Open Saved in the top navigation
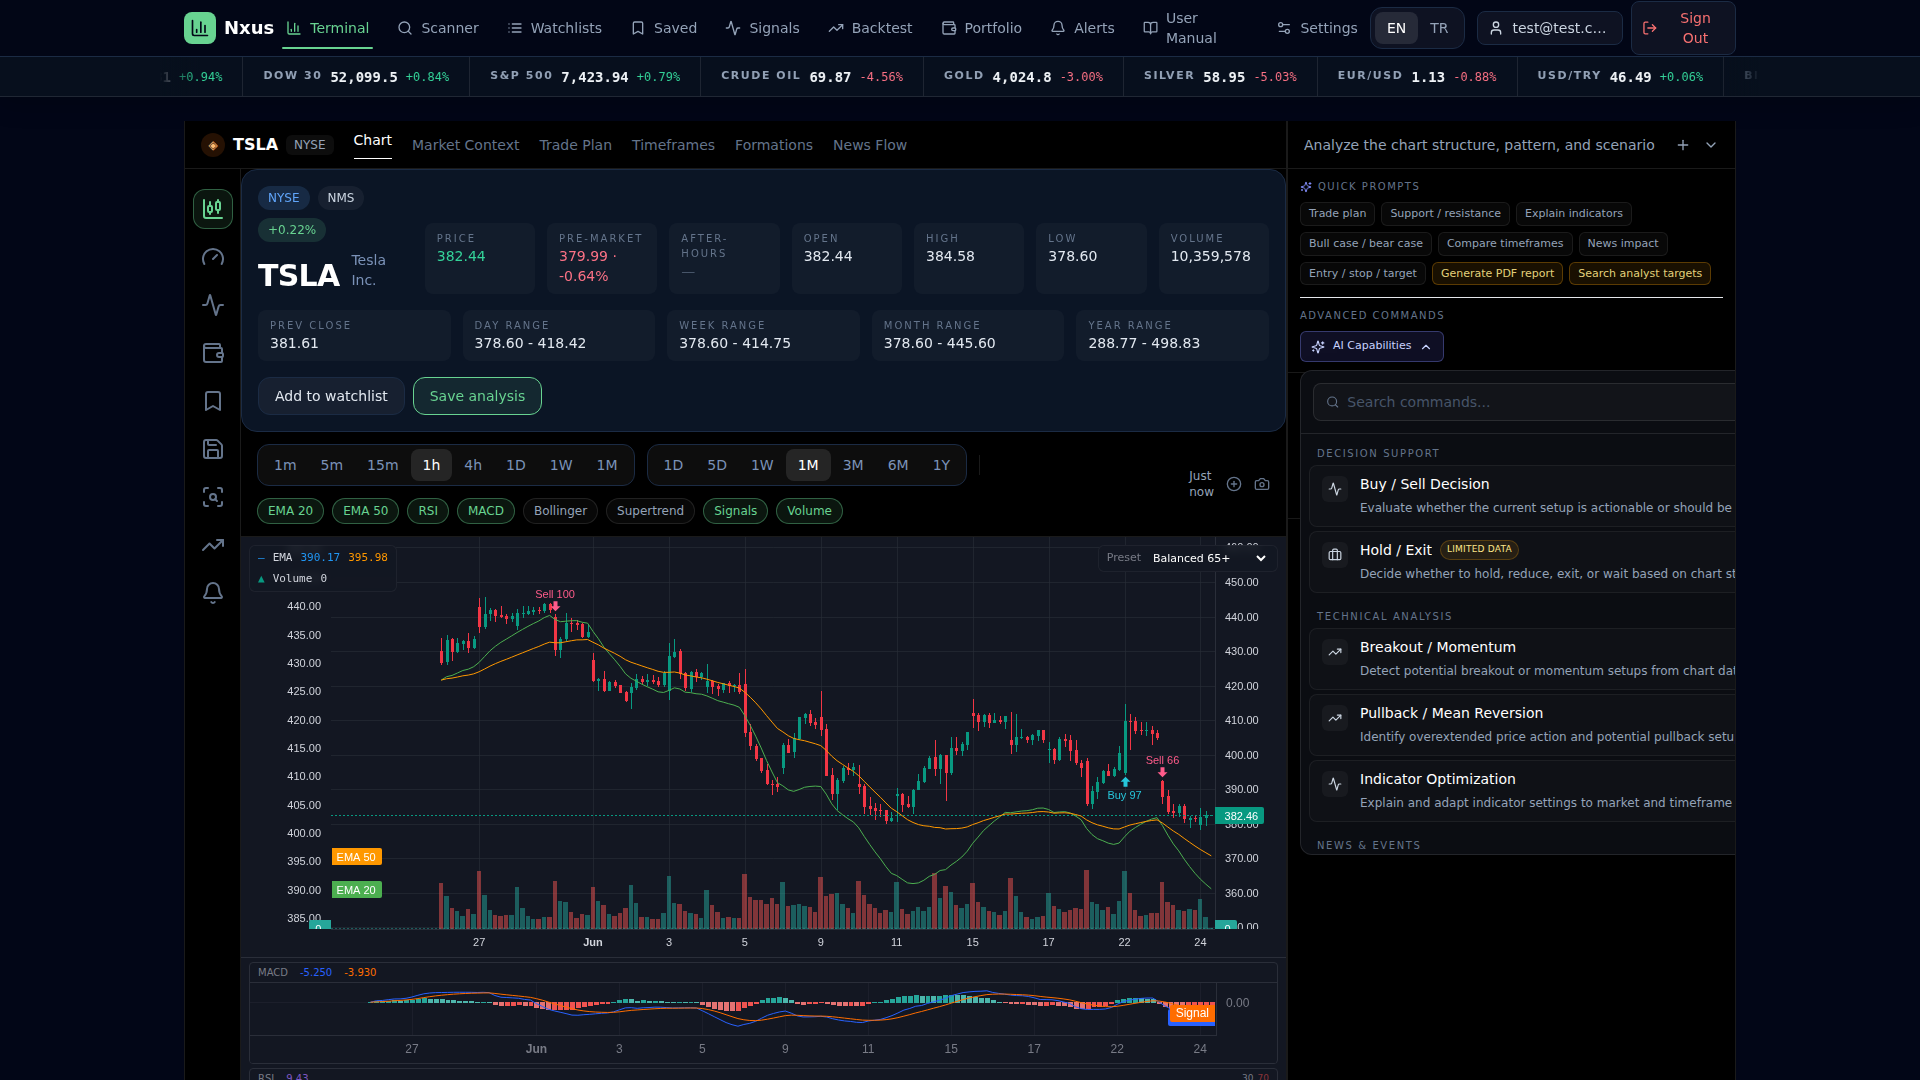 (x=664, y=28)
